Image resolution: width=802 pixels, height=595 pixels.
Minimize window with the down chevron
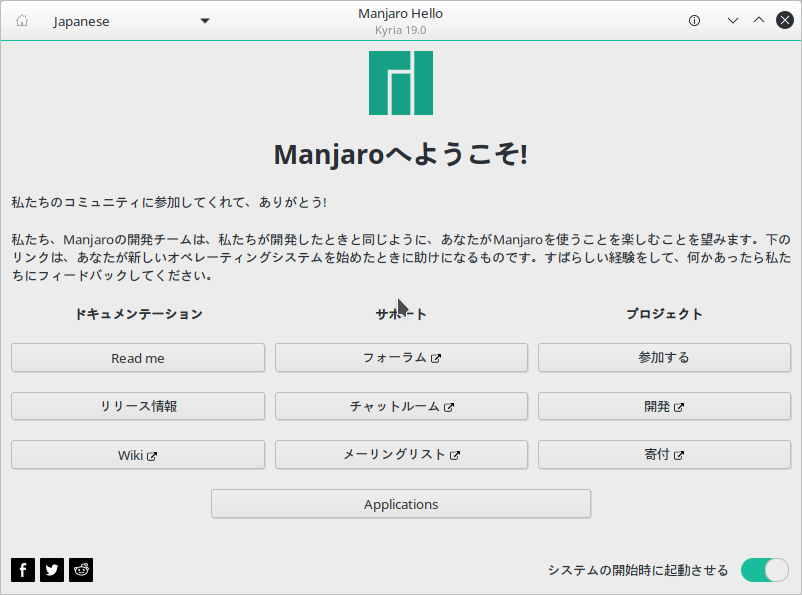pos(733,20)
